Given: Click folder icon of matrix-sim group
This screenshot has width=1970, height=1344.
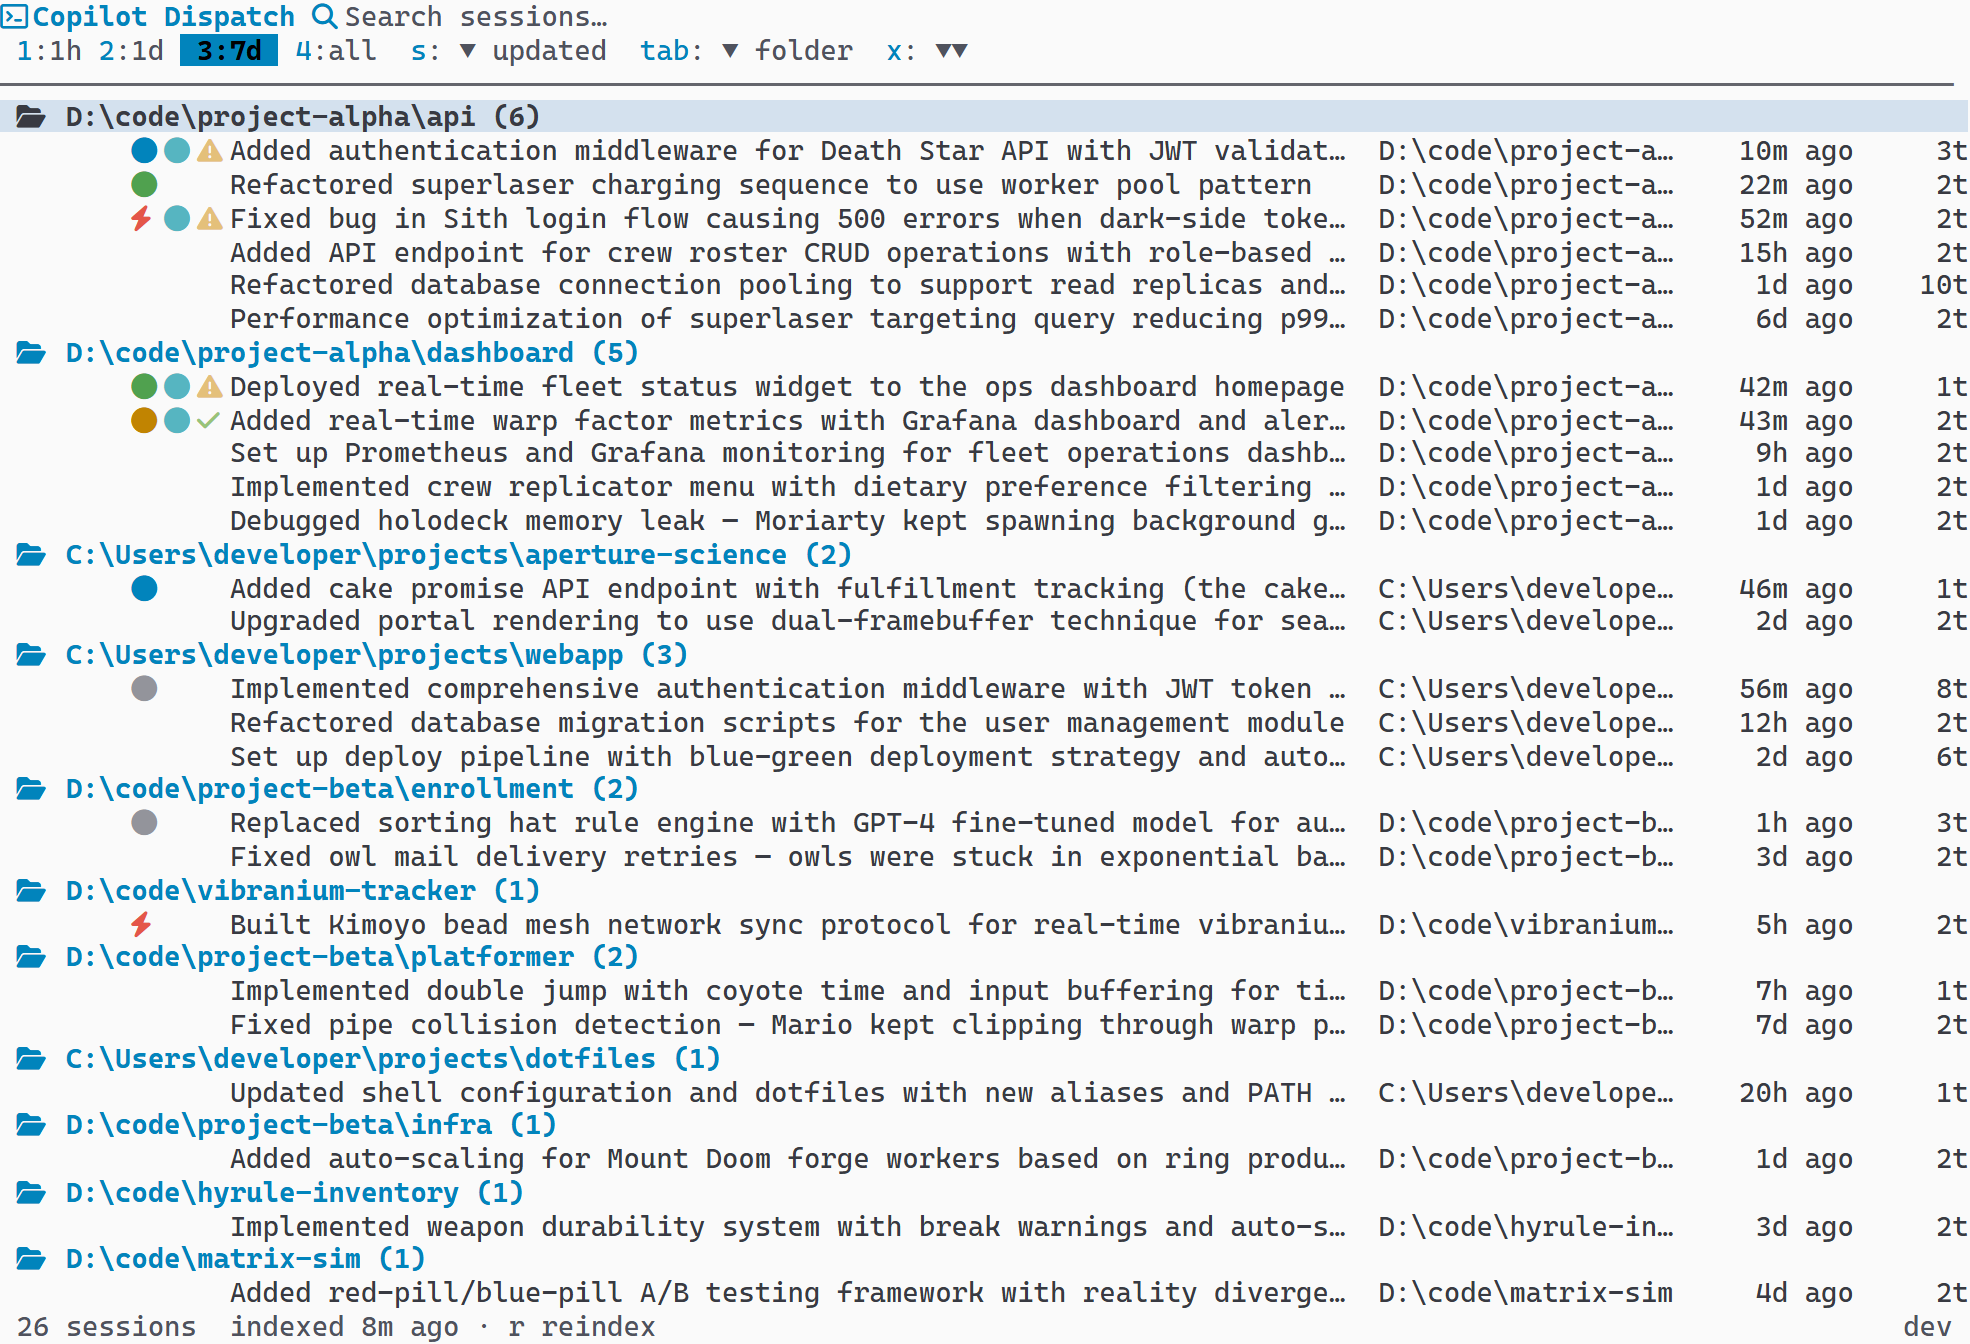Looking at the screenshot, I should point(31,1259).
